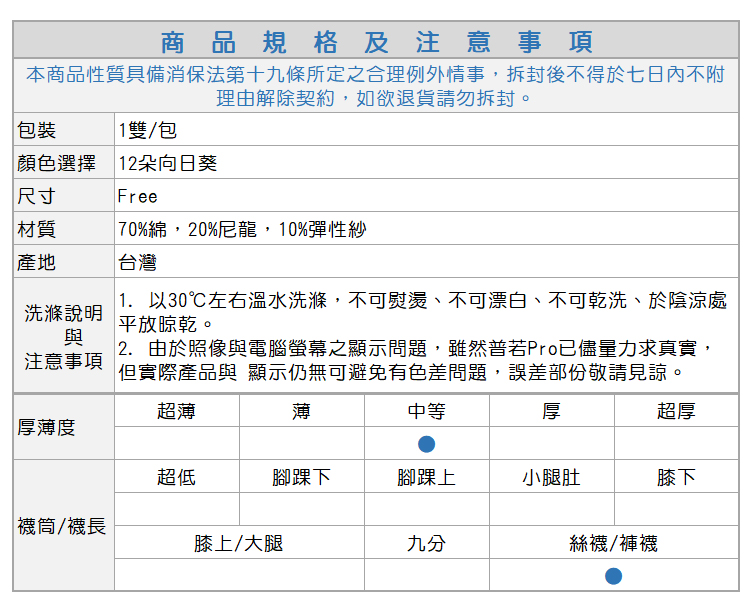This screenshot has height=614, width=750.
Task: Click the blue dot under 絲襪/褲襪
Action: tap(614, 576)
